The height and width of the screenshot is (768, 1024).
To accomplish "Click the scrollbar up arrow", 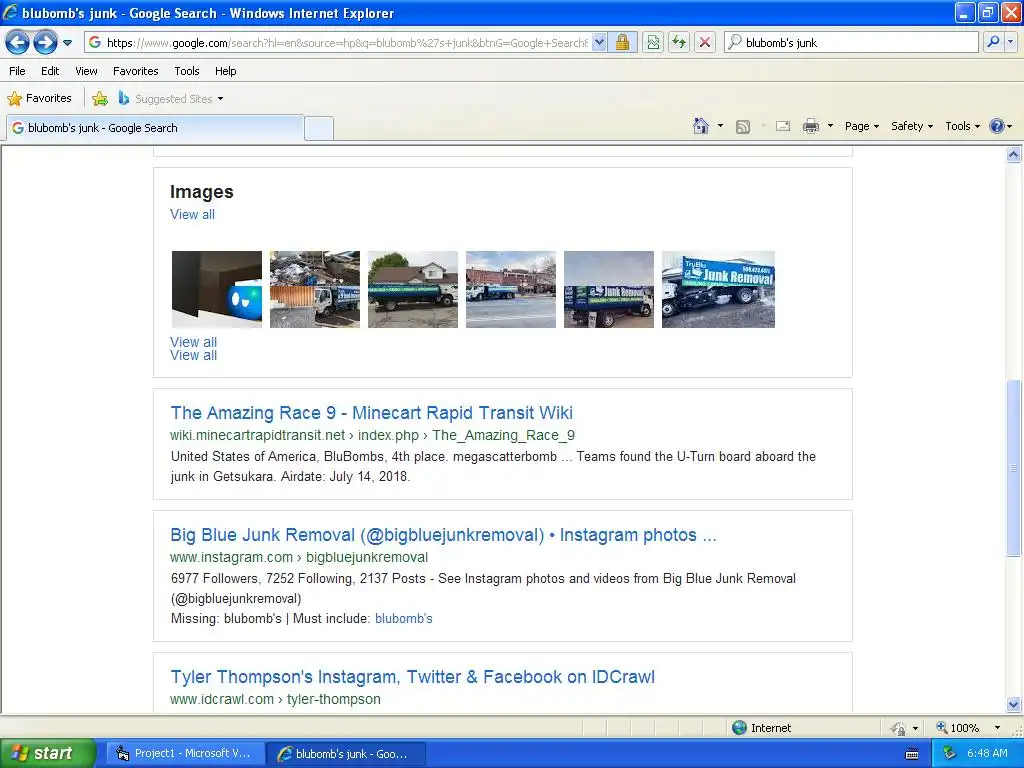I will click(1014, 155).
